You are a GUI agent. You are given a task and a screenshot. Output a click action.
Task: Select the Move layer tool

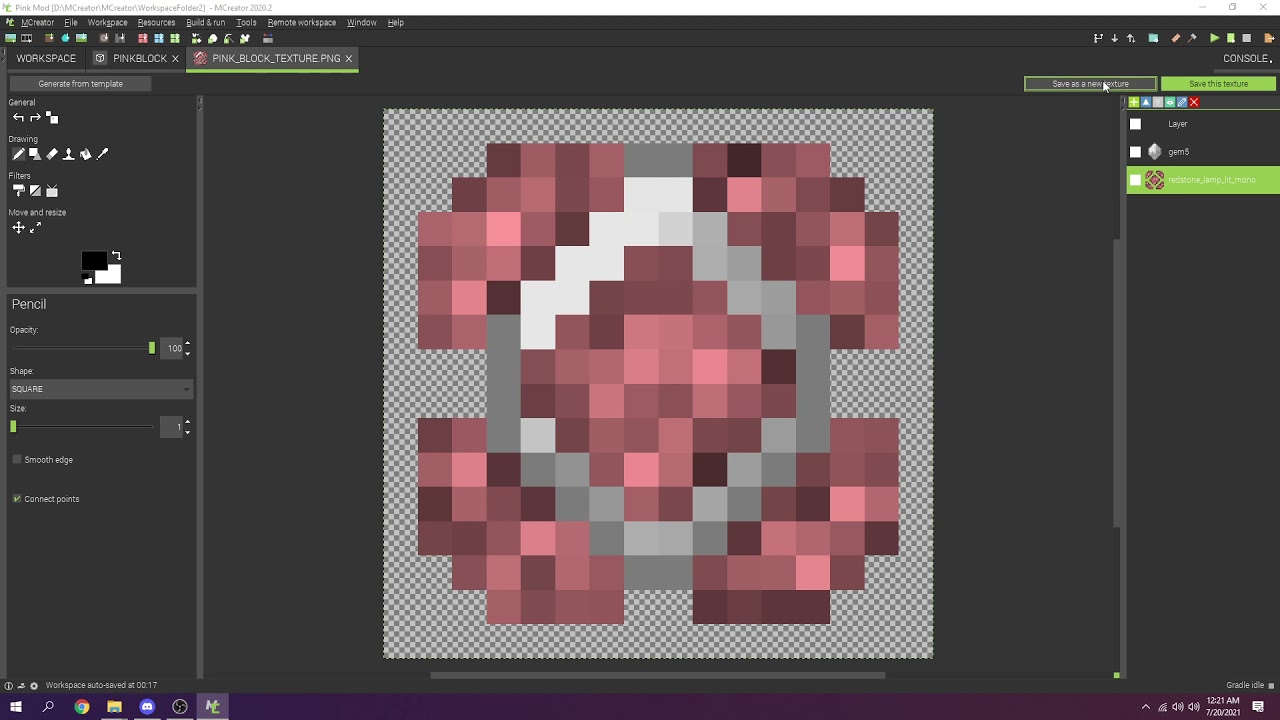click(x=18, y=228)
